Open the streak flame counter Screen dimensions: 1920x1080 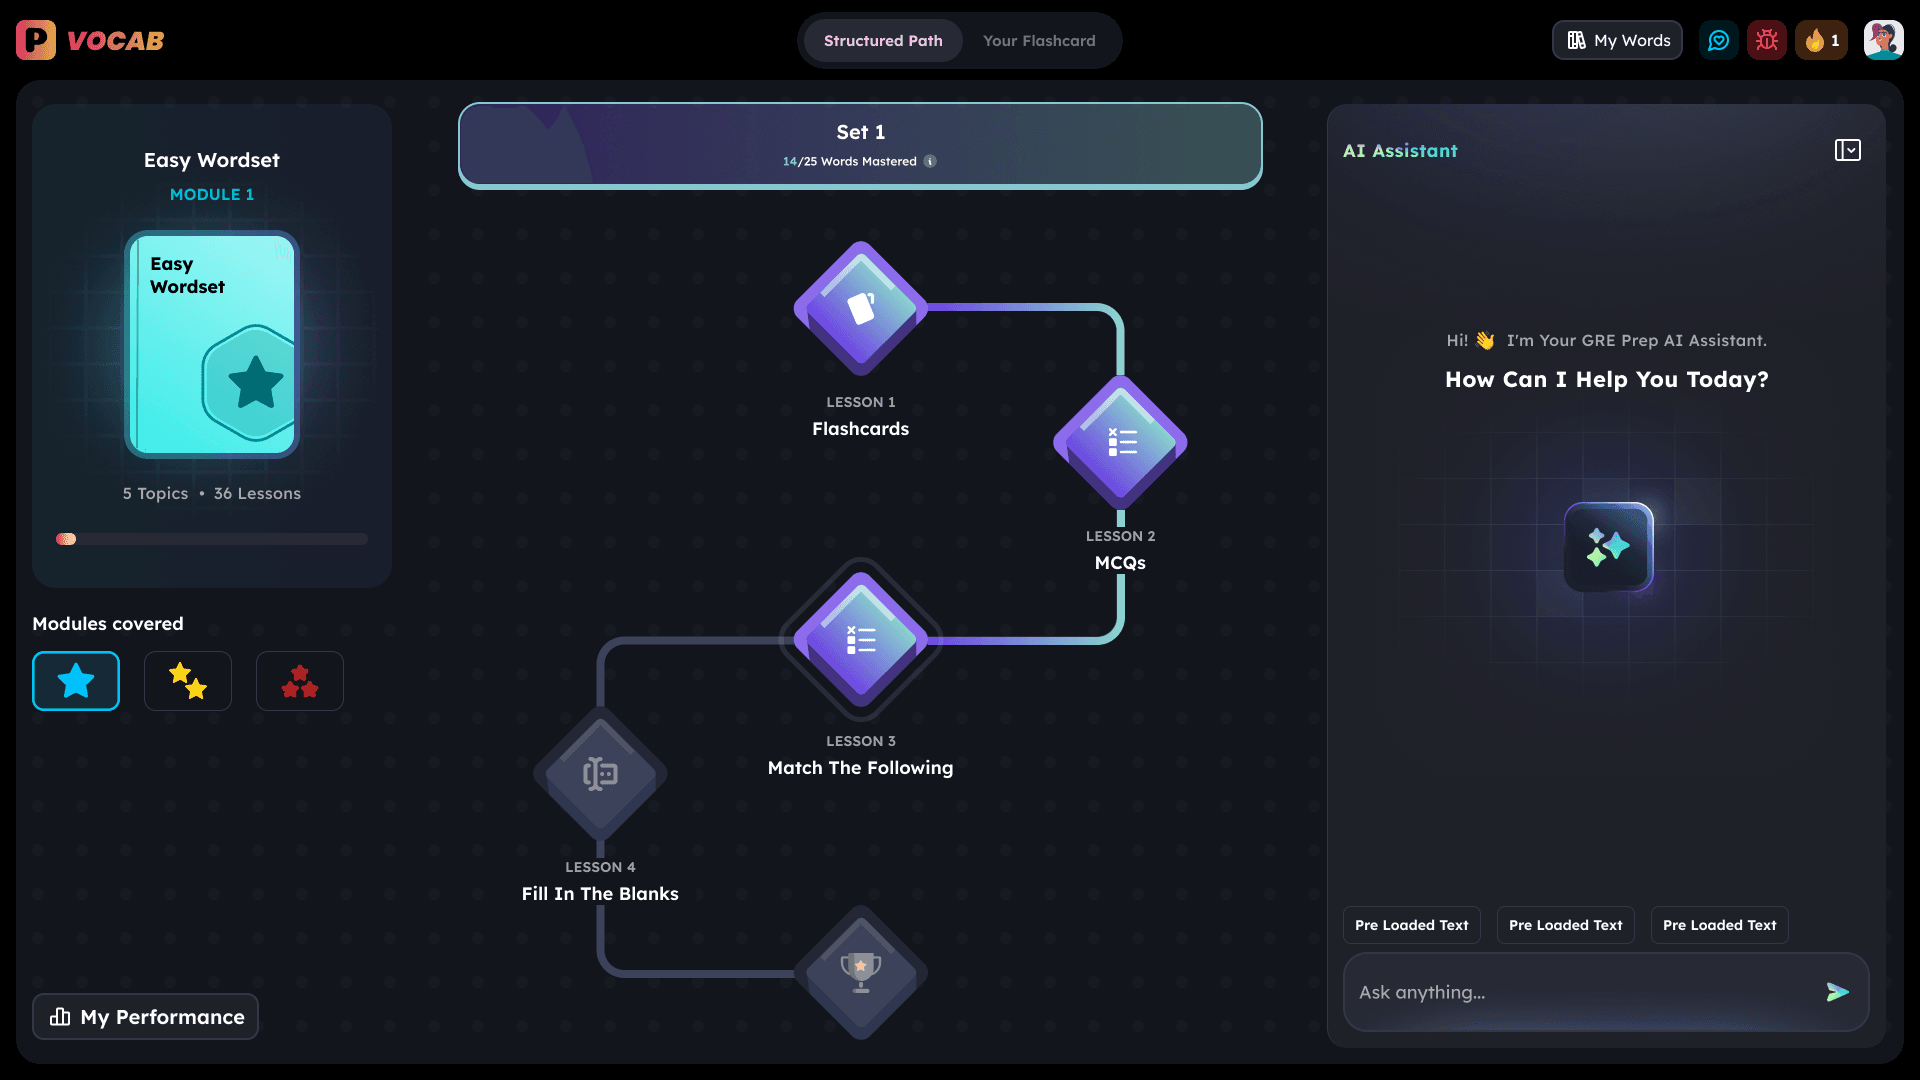[x=1821, y=41]
